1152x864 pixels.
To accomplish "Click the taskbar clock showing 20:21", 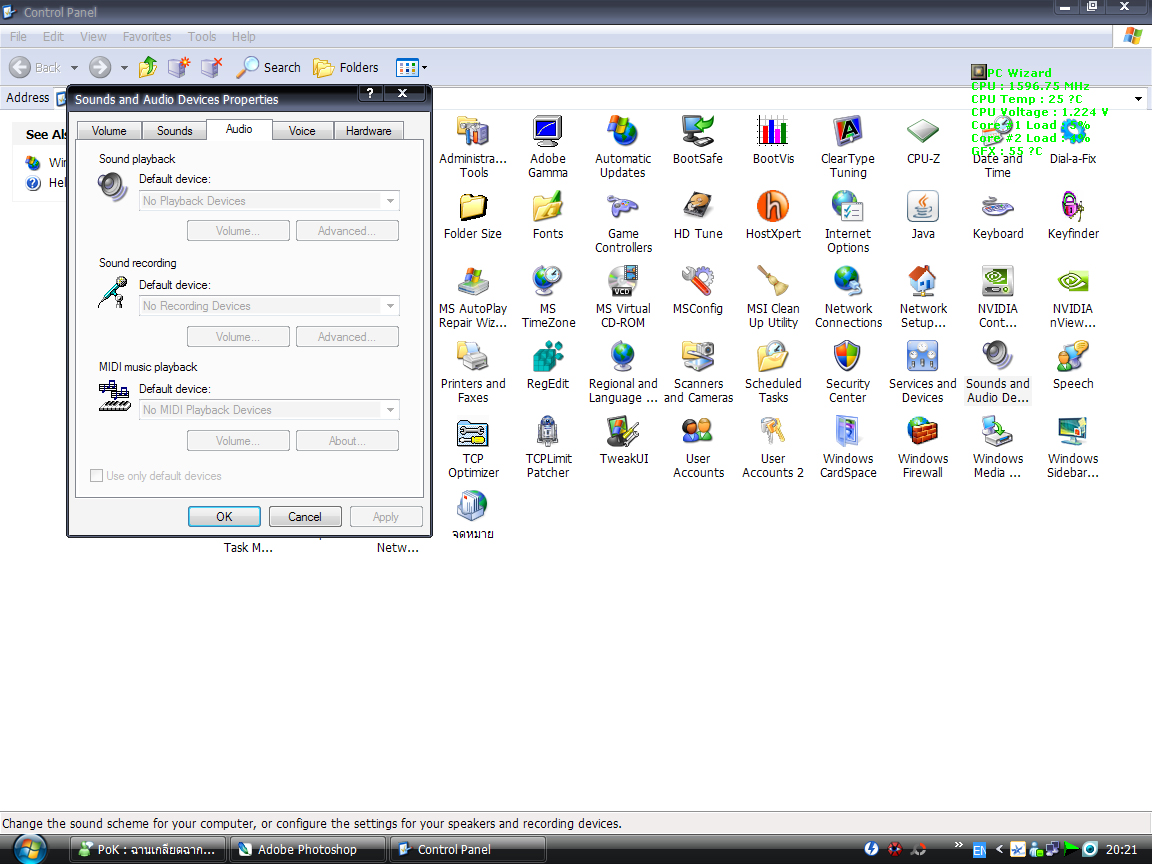I will click(x=1121, y=849).
